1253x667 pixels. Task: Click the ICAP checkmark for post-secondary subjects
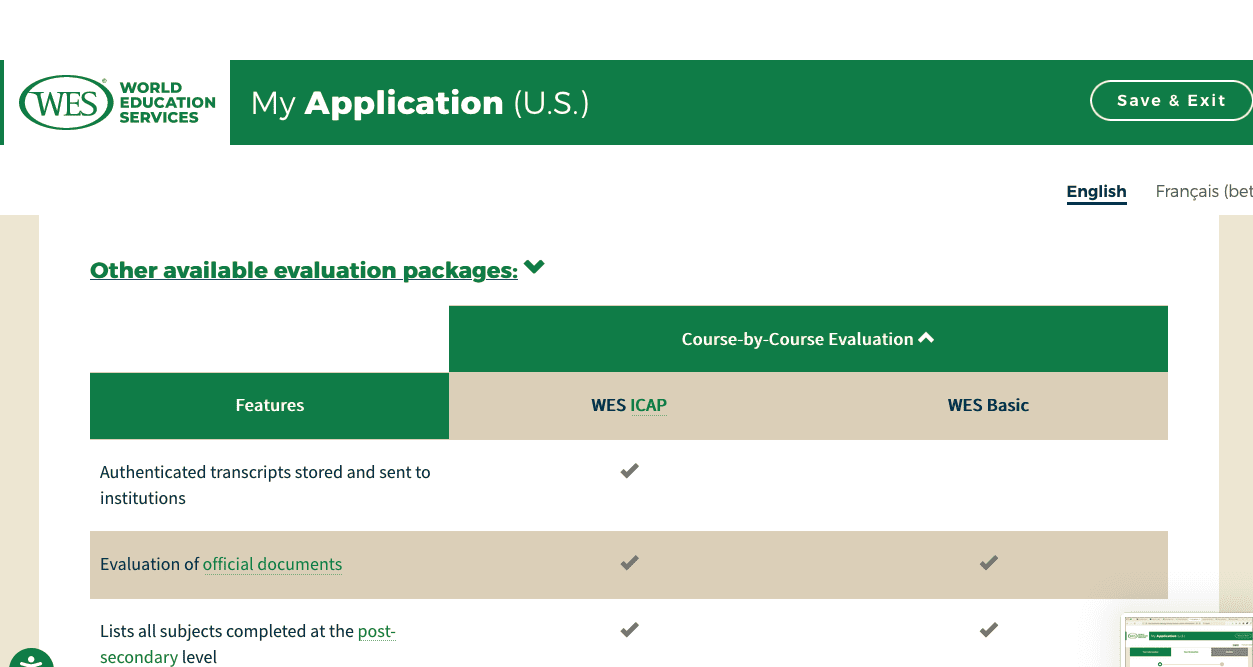coord(629,630)
